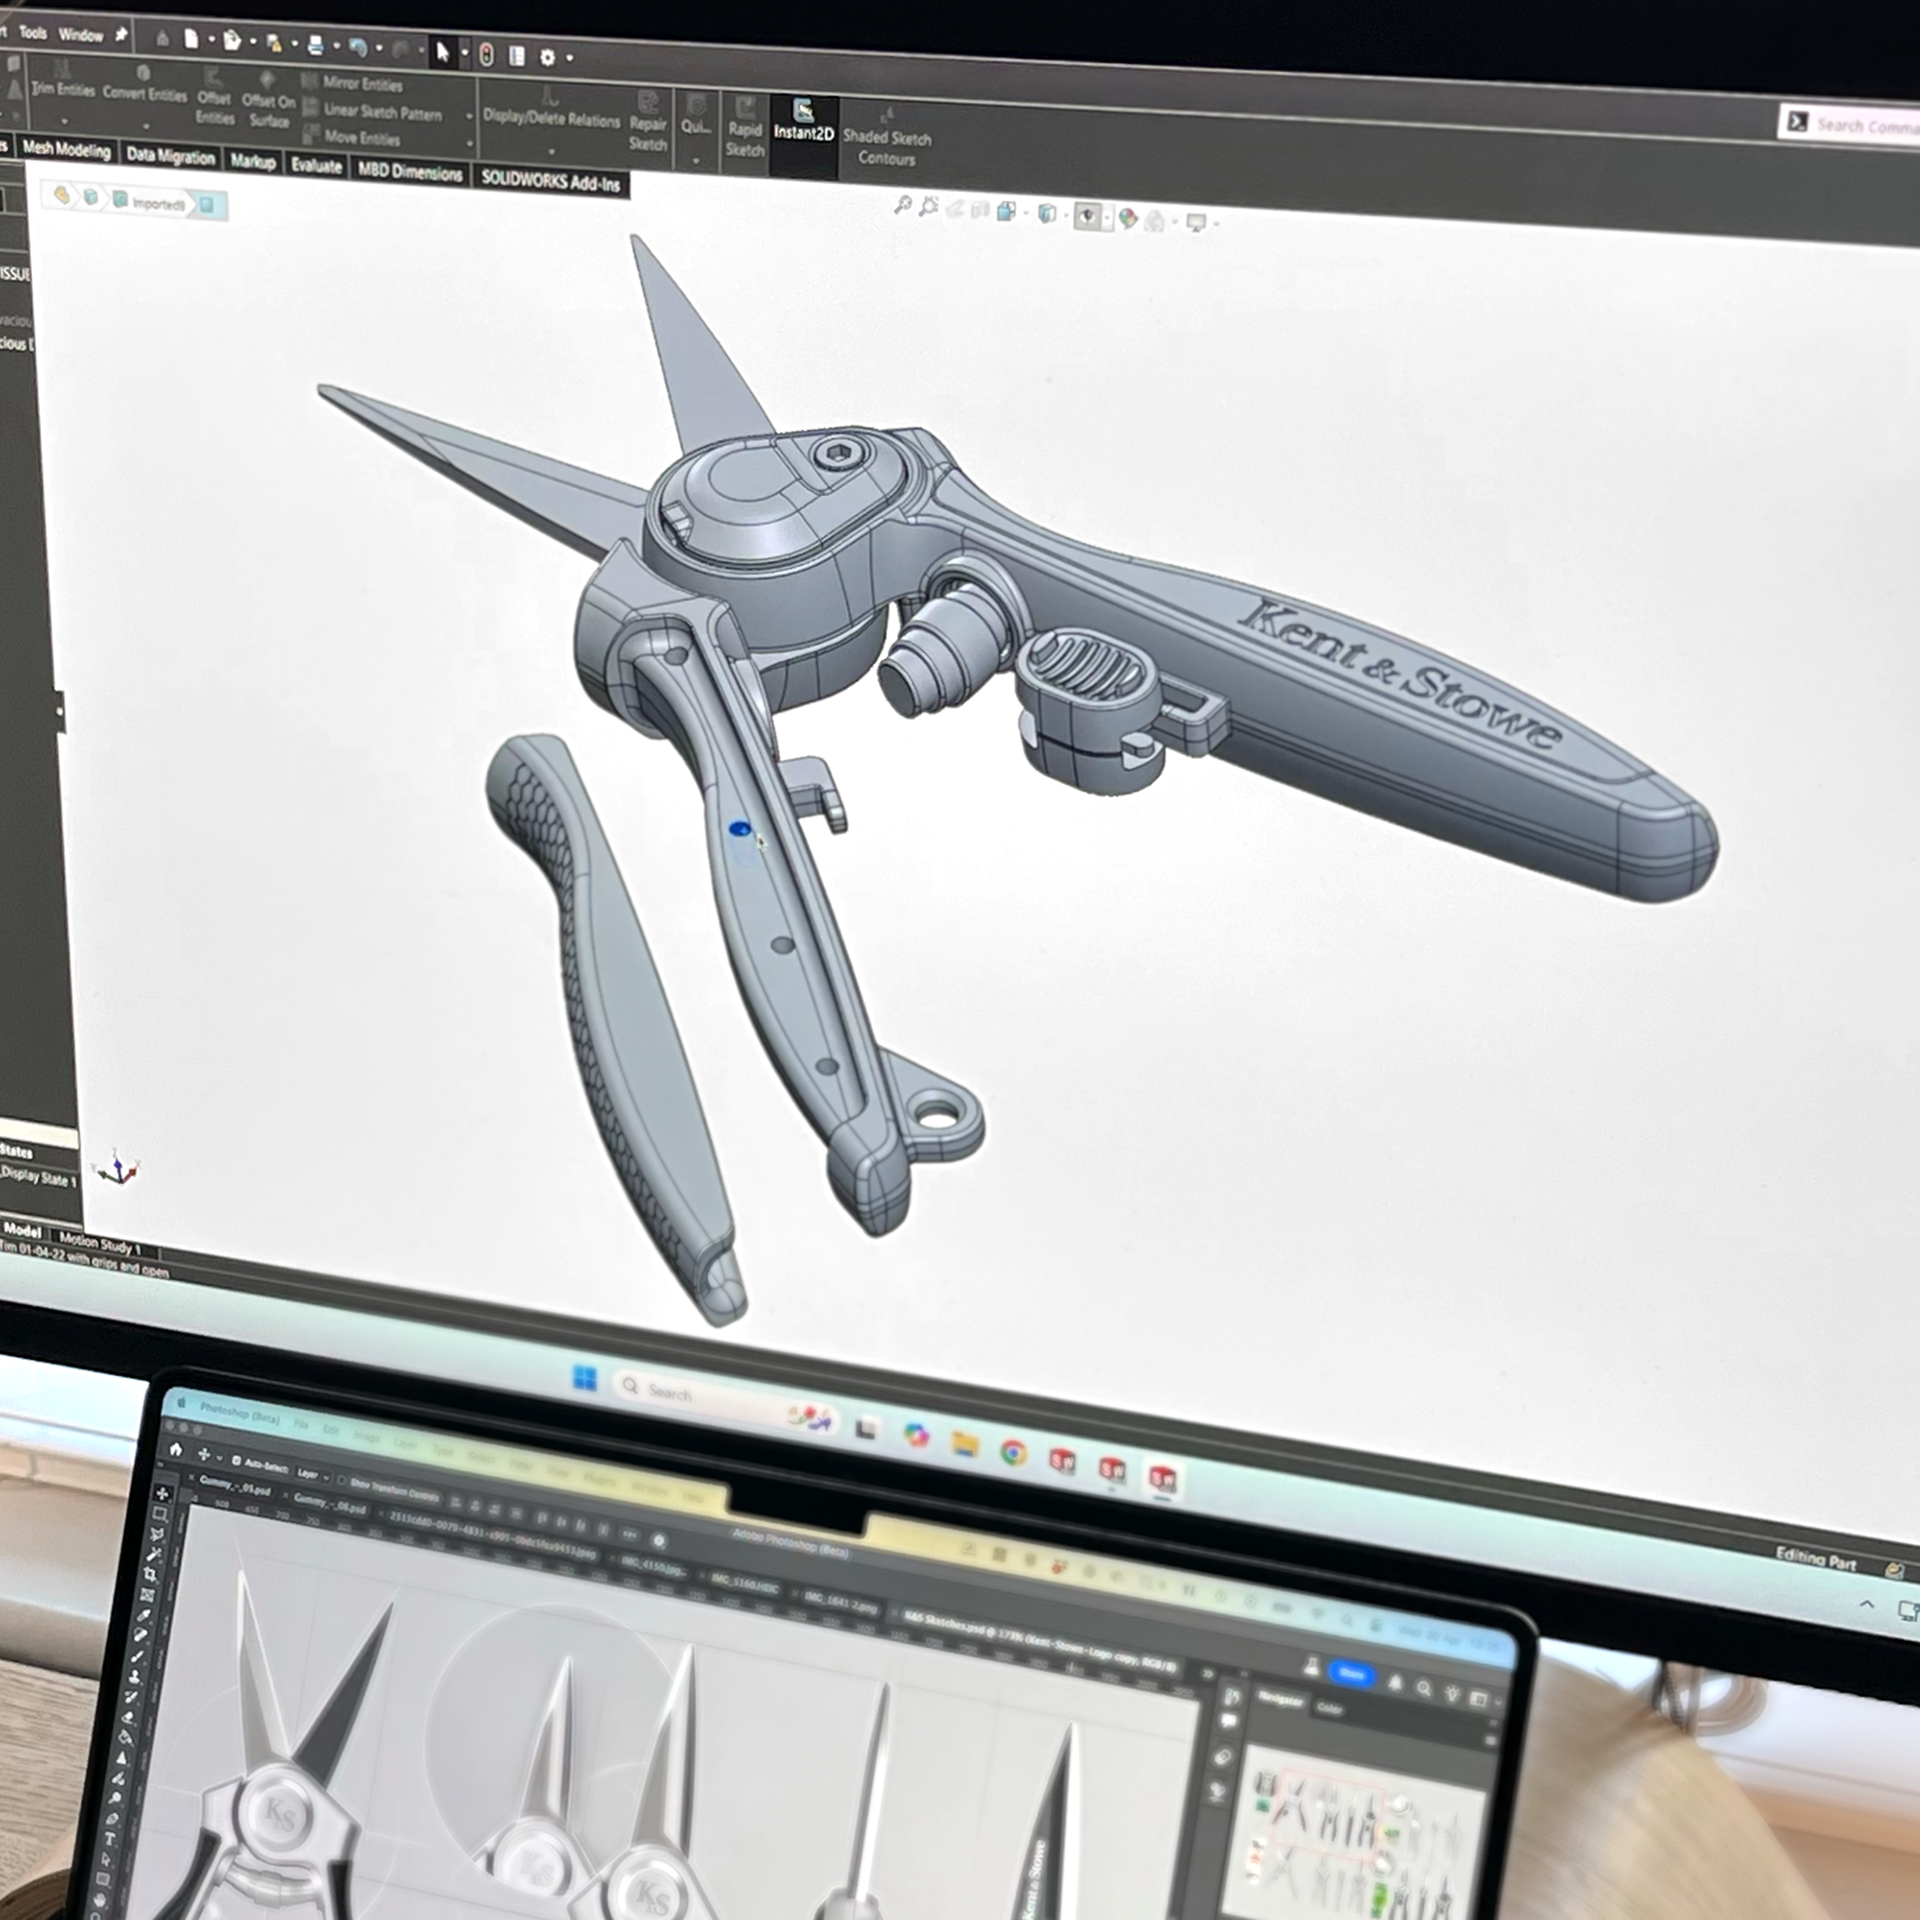Screen dimensions: 1920x1920
Task: Click Linear Sketch Pattern button
Action: [373, 111]
